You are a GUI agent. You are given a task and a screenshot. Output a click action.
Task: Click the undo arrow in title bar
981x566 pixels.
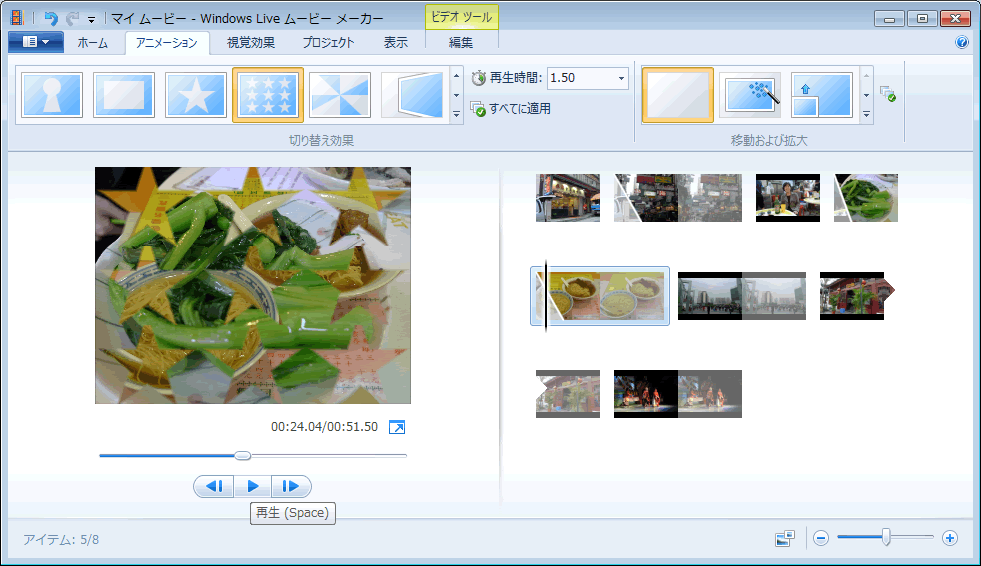coord(51,18)
